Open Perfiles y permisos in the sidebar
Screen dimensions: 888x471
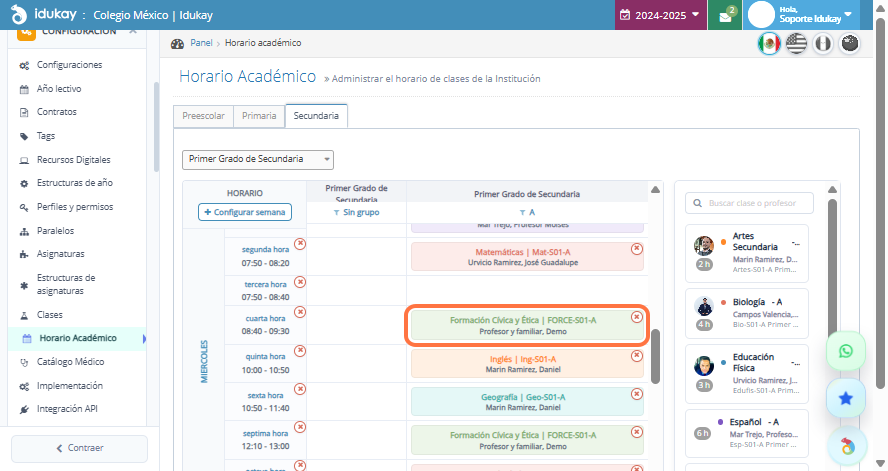coord(75,207)
